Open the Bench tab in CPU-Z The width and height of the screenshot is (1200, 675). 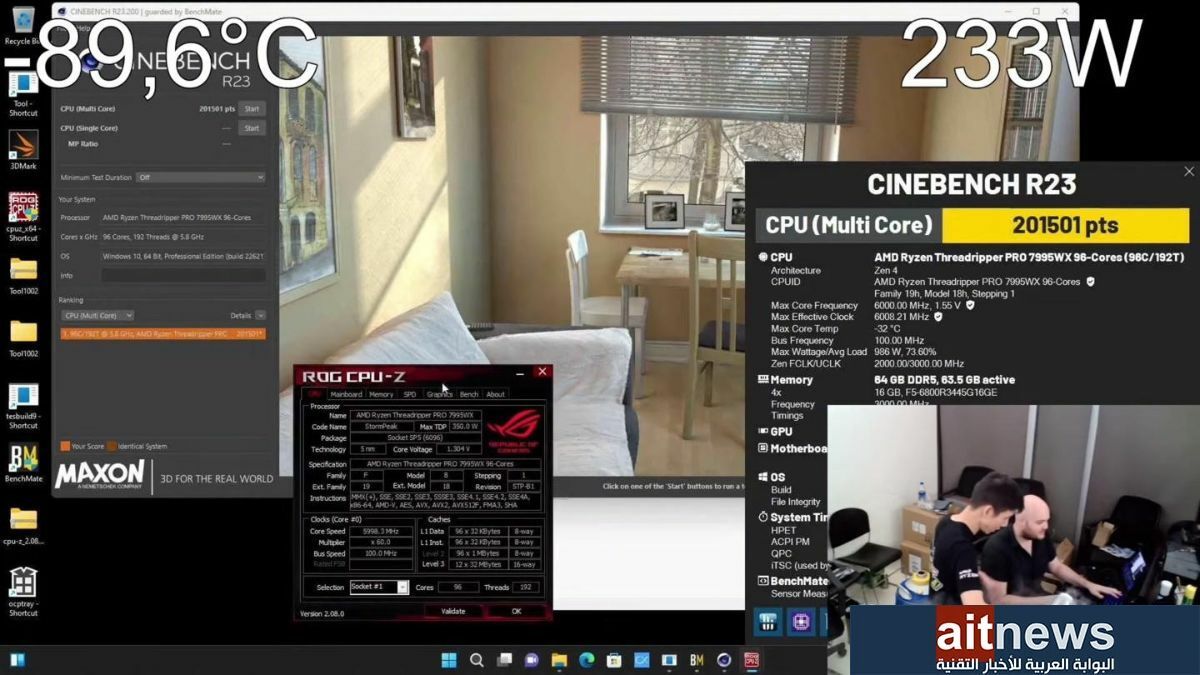470,395
